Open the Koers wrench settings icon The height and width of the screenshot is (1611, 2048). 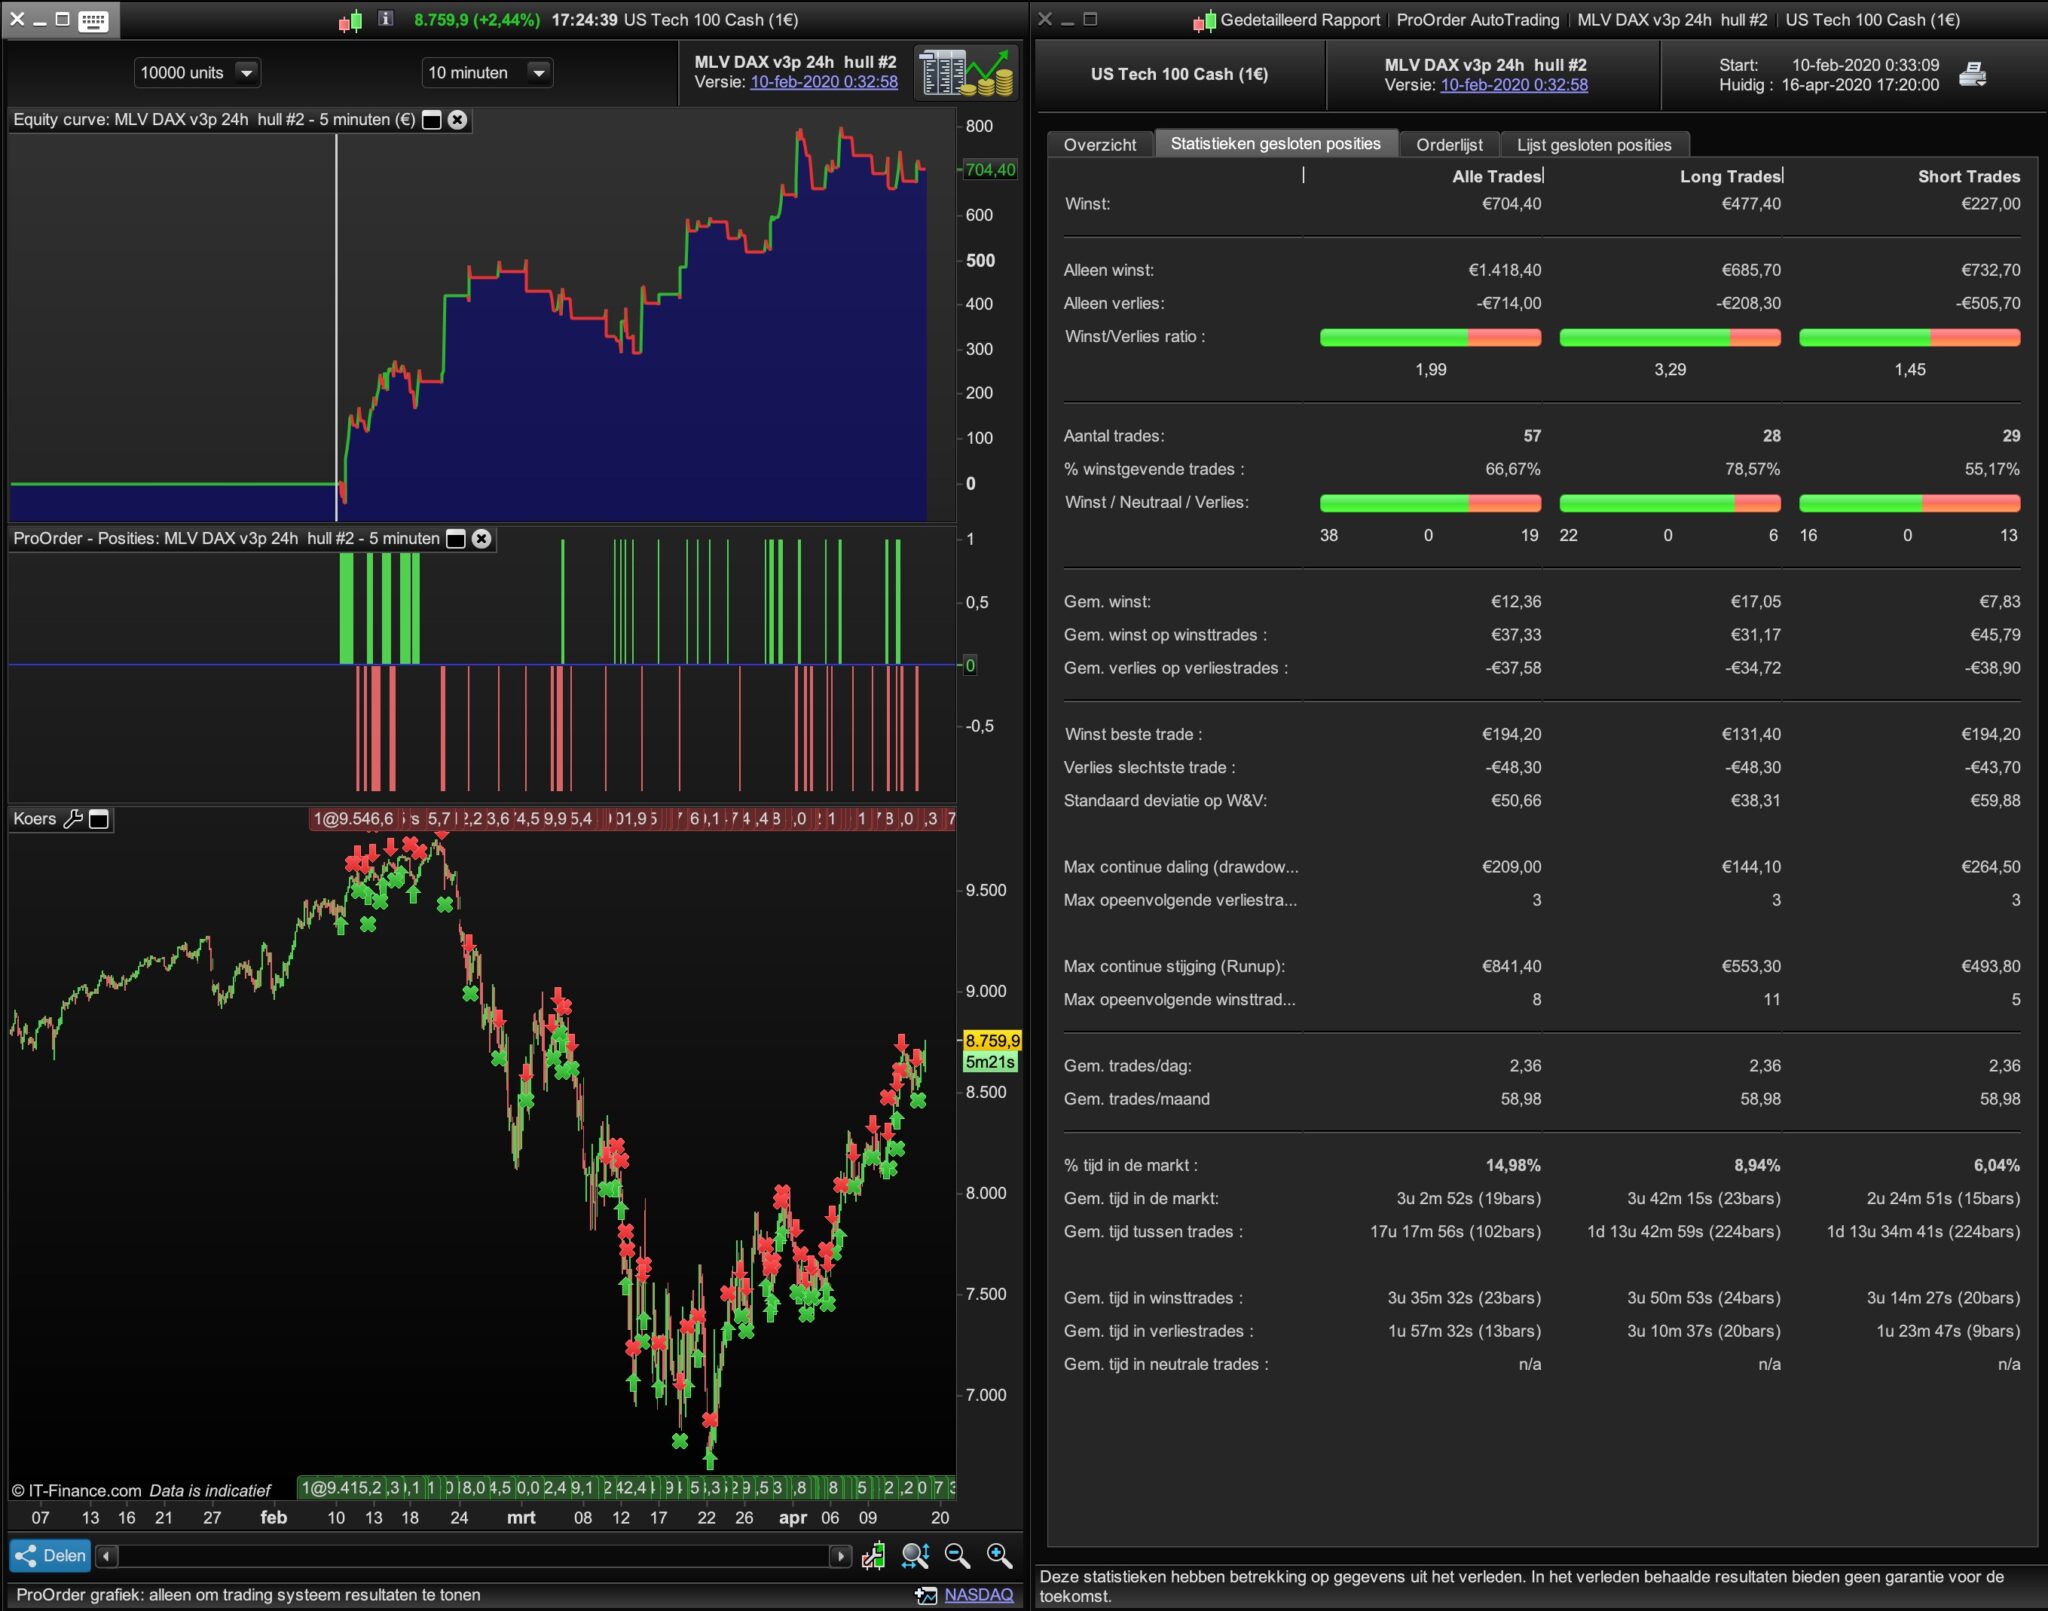click(x=73, y=819)
